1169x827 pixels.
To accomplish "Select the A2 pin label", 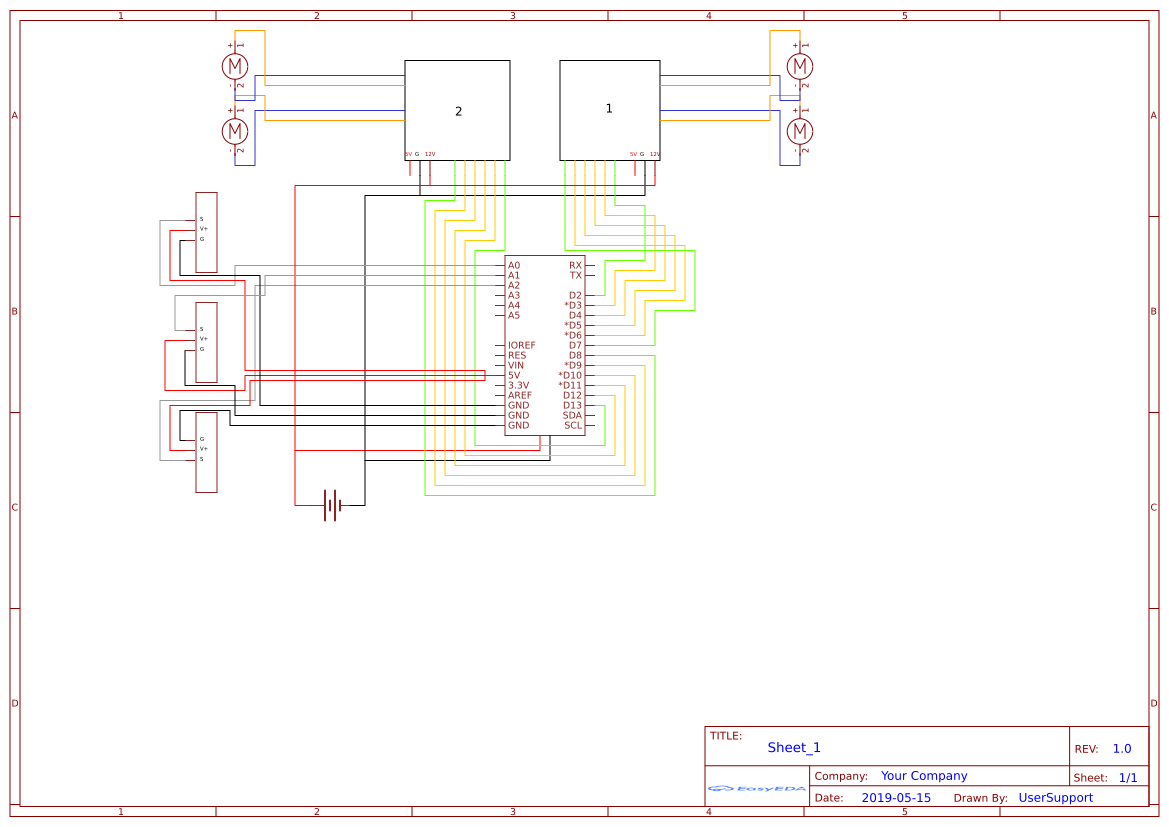I will 514,286.
